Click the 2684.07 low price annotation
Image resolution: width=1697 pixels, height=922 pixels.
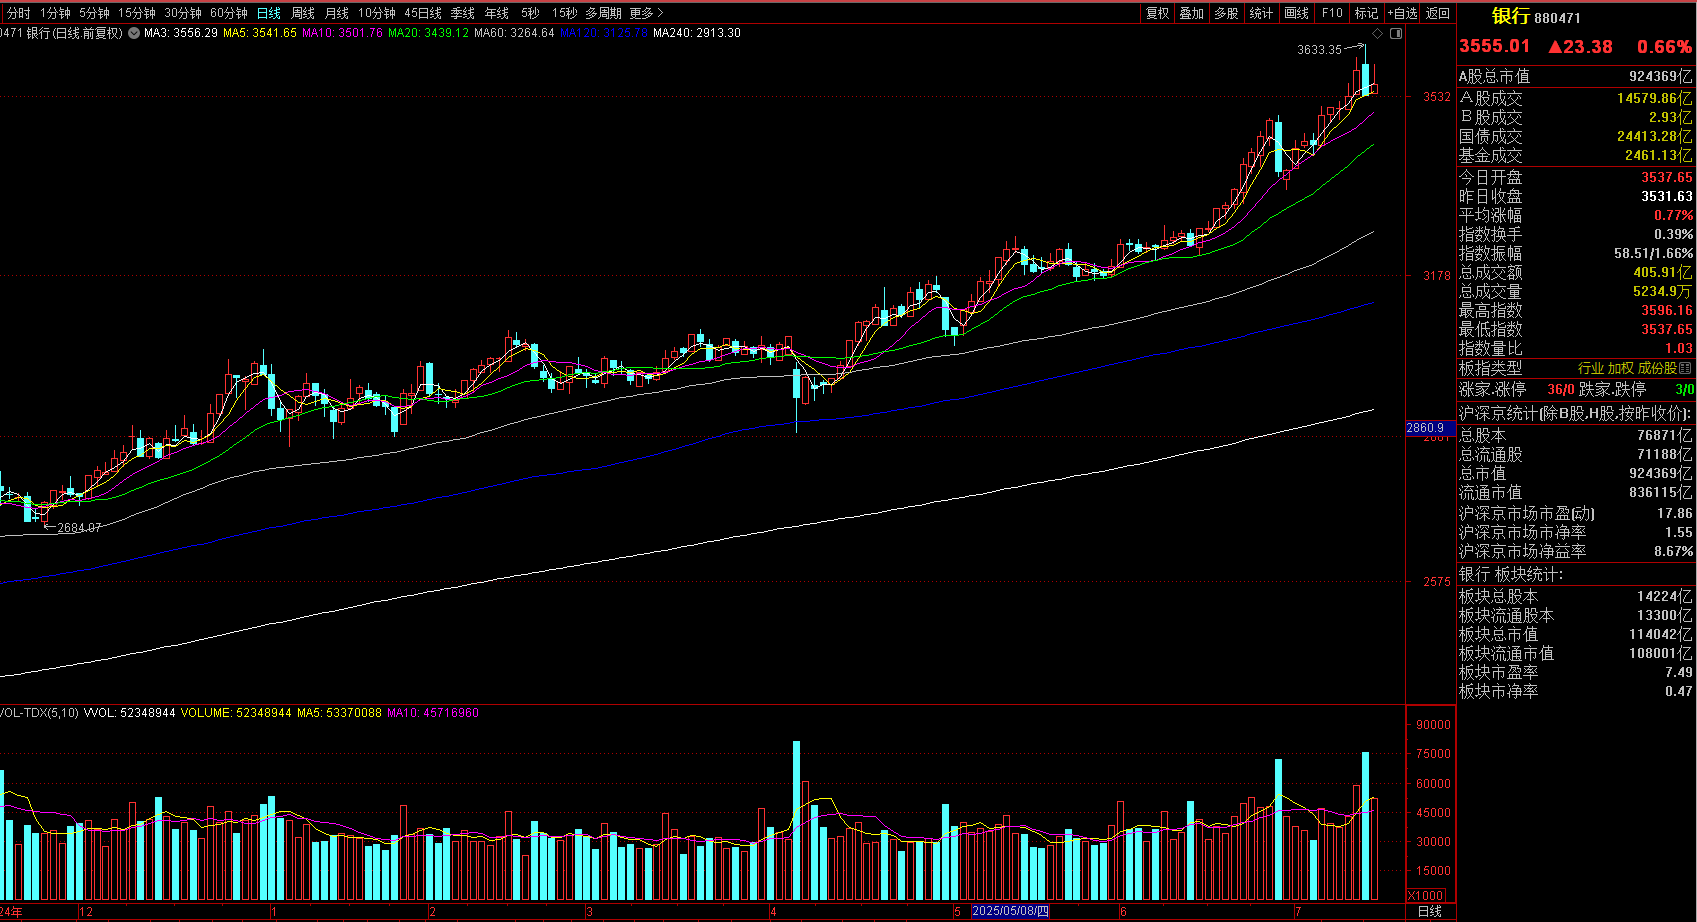click(79, 528)
